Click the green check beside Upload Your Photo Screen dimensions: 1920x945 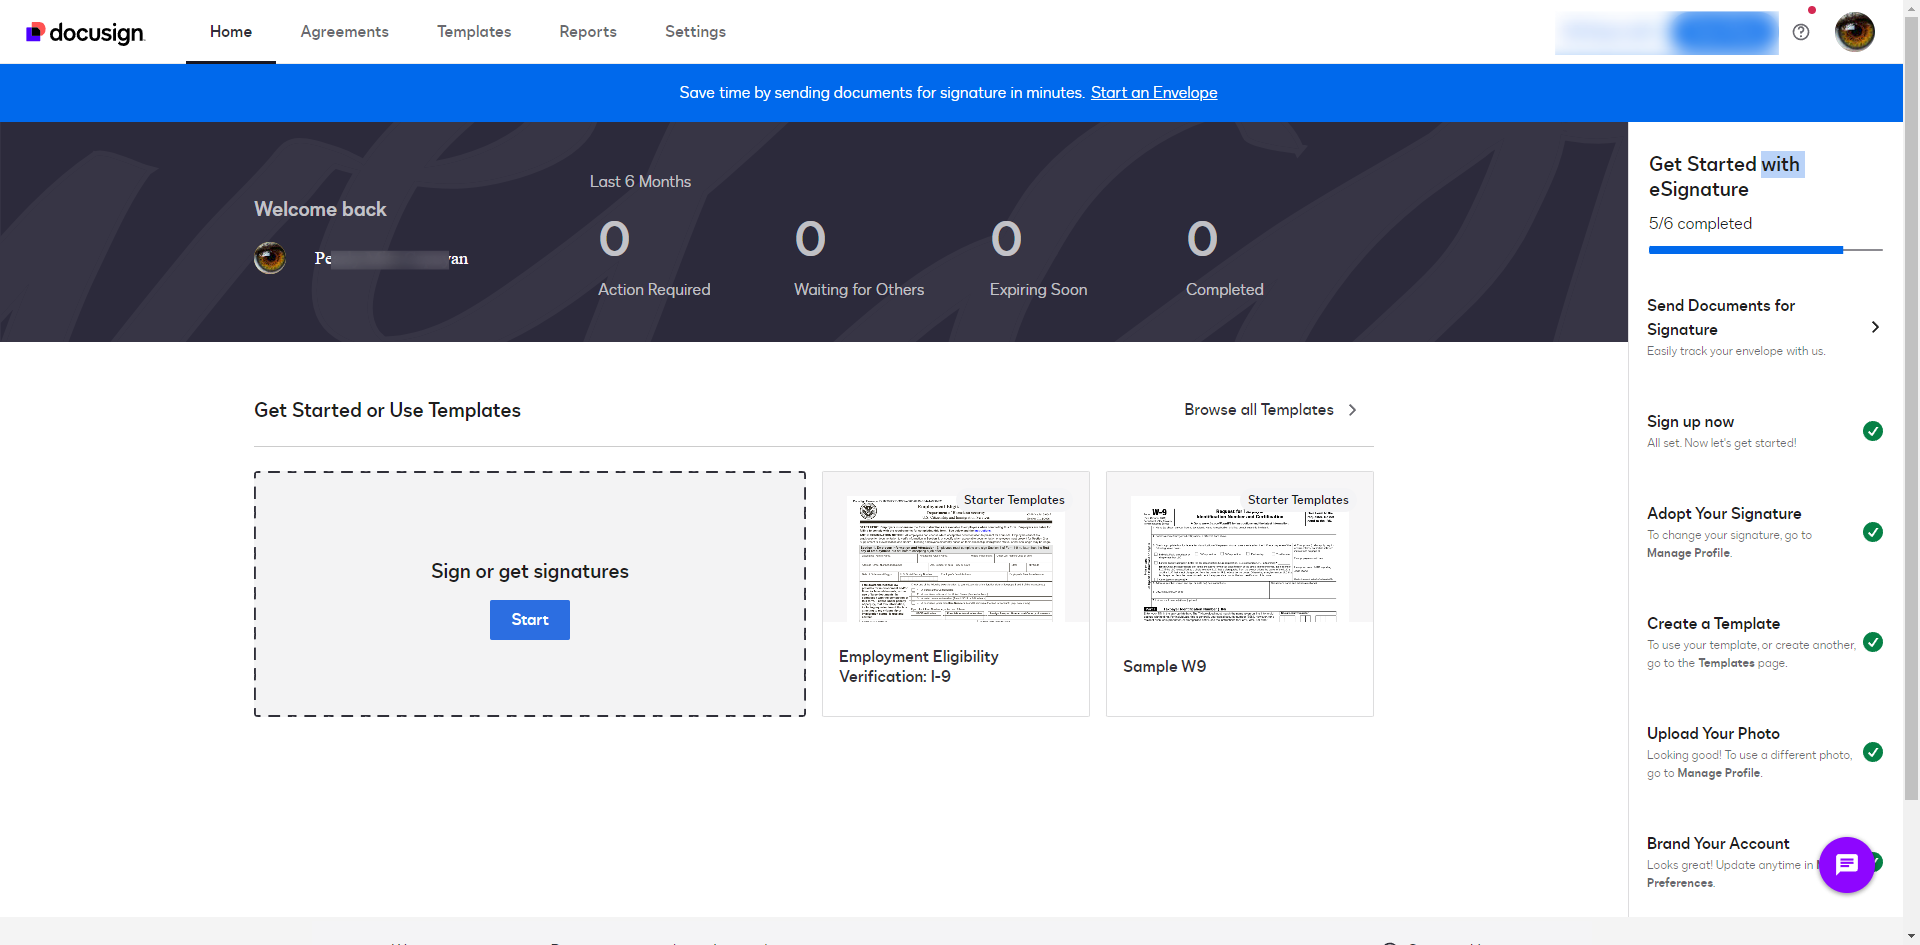[x=1873, y=752]
